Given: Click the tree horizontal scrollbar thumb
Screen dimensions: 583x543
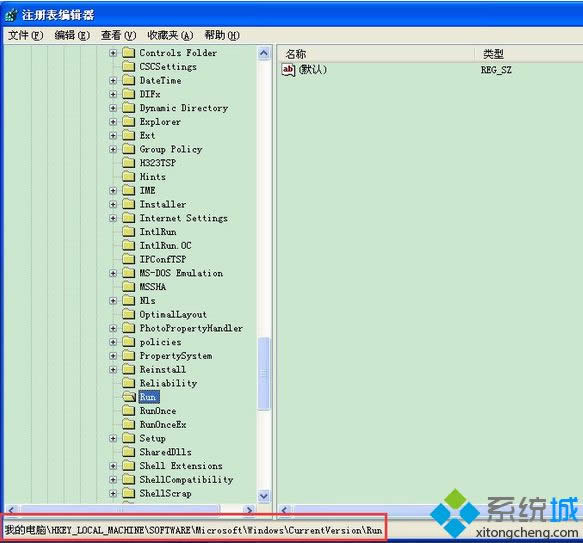Looking at the screenshot, I should (120, 510).
